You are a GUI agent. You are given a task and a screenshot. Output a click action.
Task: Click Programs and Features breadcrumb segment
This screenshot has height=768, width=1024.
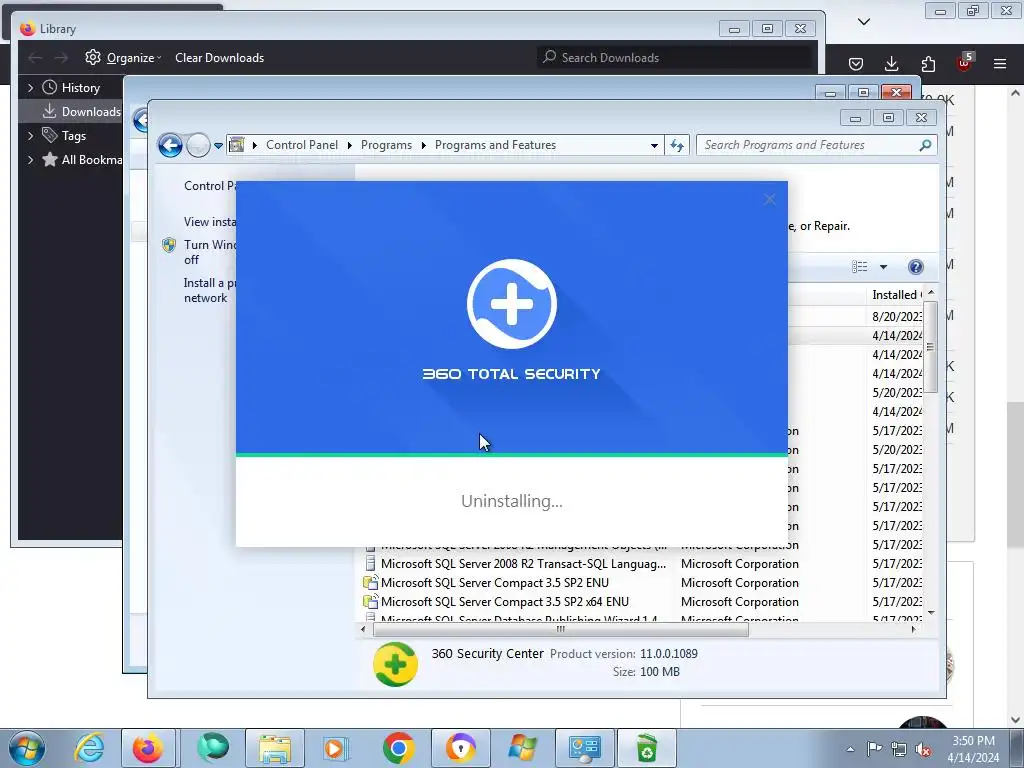pos(495,145)
